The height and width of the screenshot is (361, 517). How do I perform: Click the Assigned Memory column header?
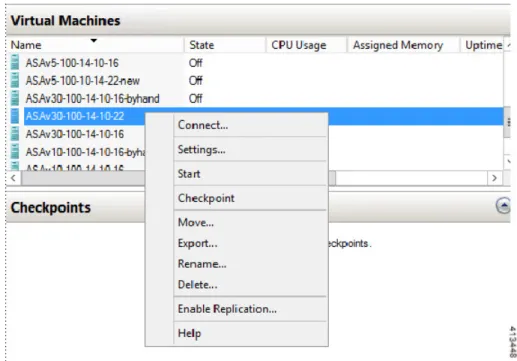(403, 45)
